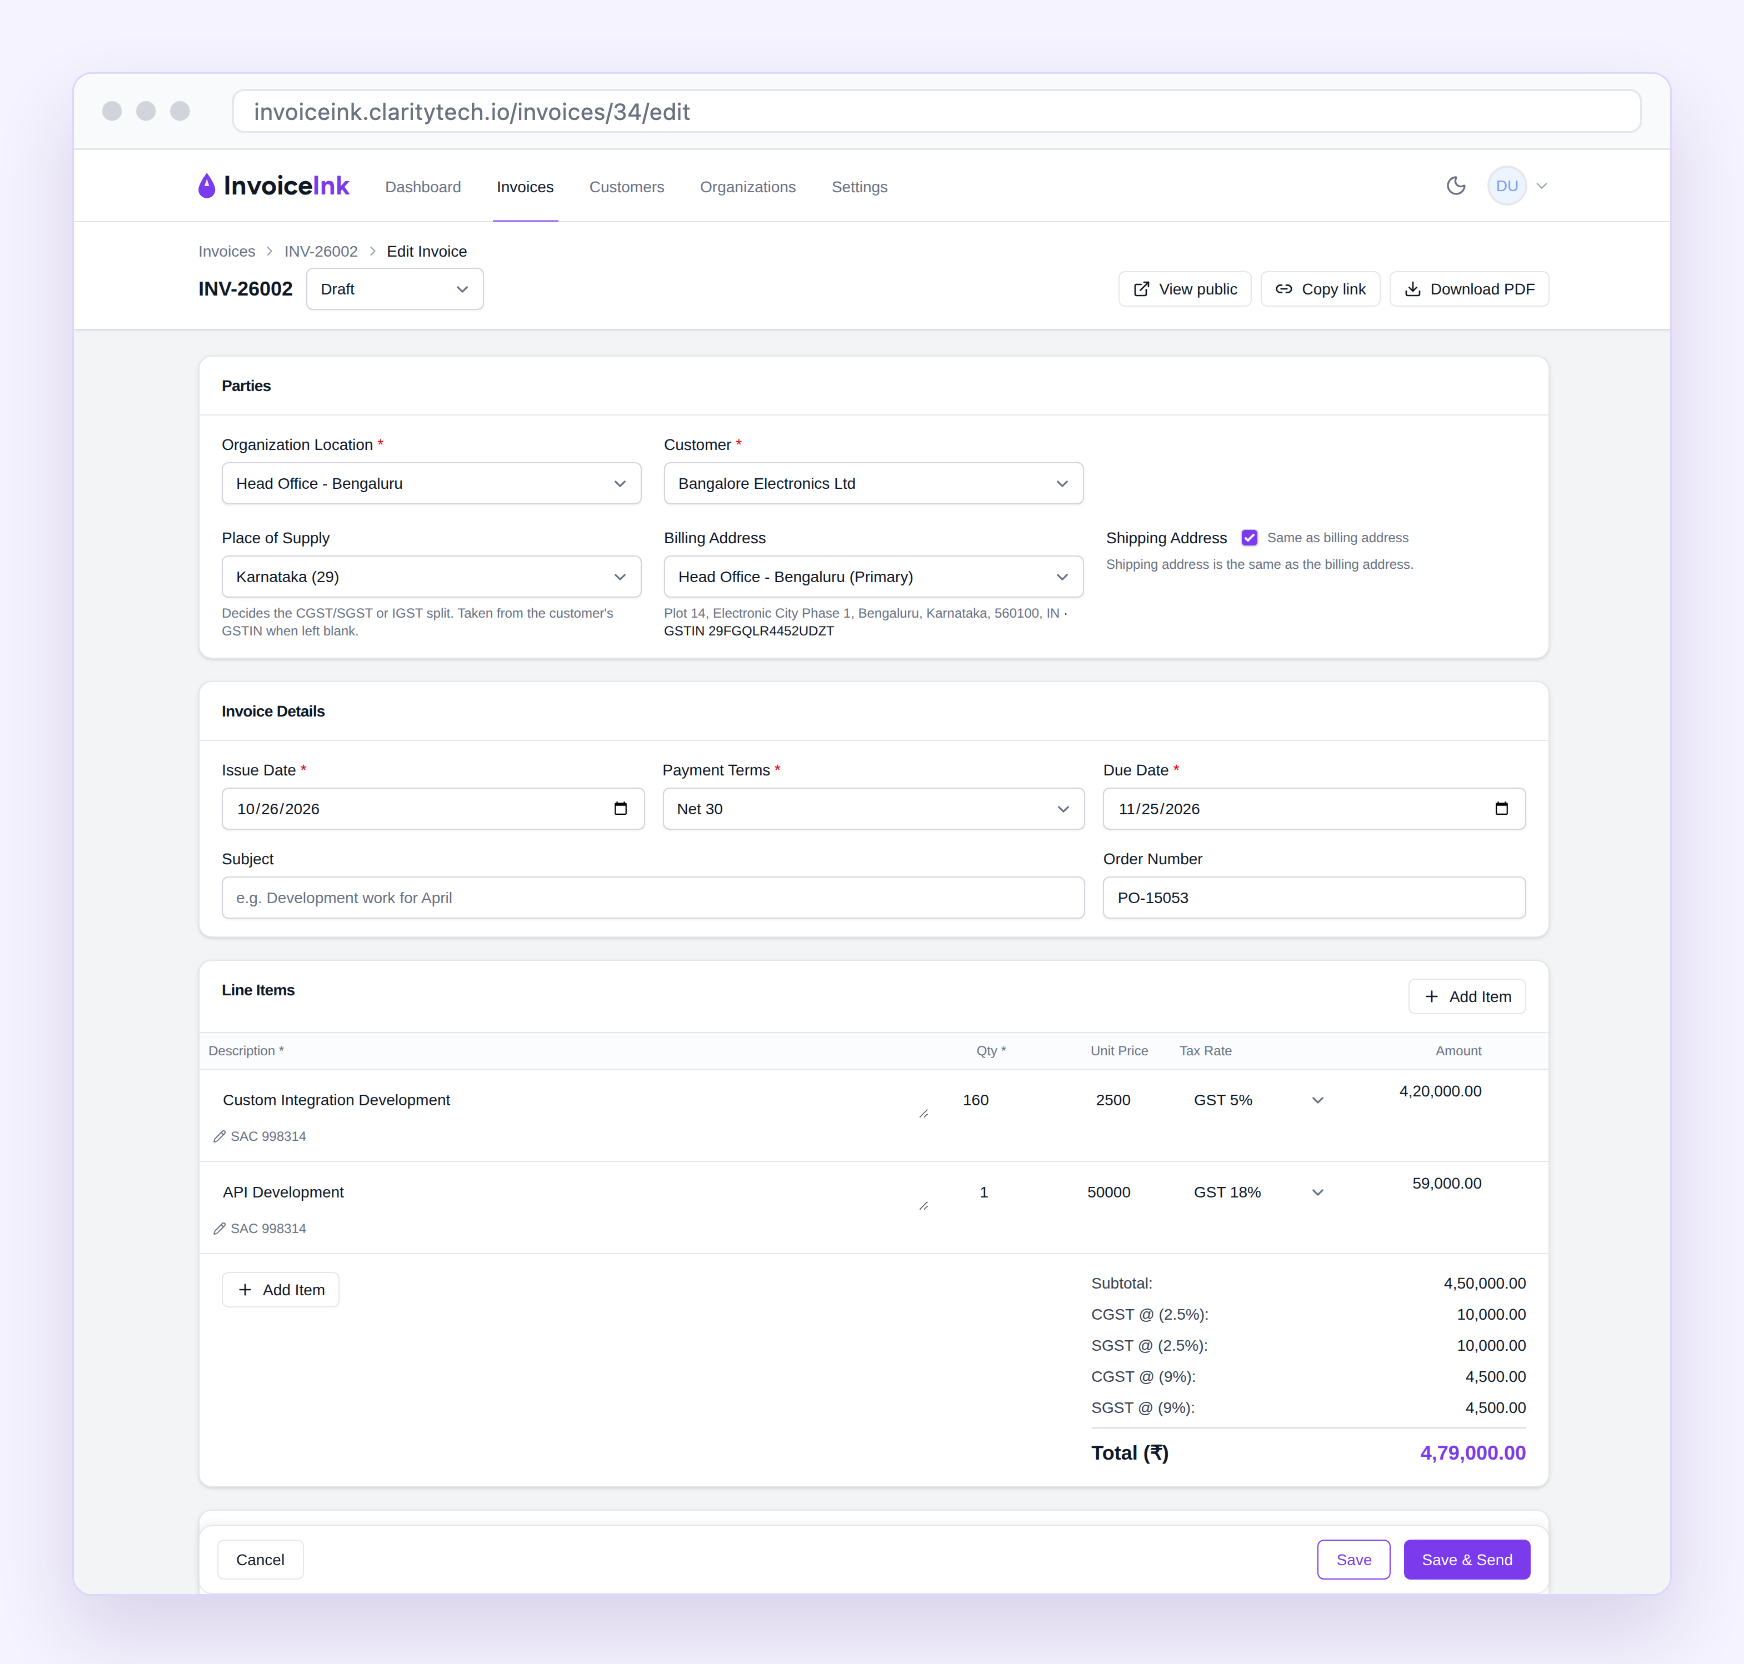Image resolution: width=1744 pixels, height=1664 pixels.
Task: Click the Download PDF button
Action: pyautogui.click(x=1469, y=289)
